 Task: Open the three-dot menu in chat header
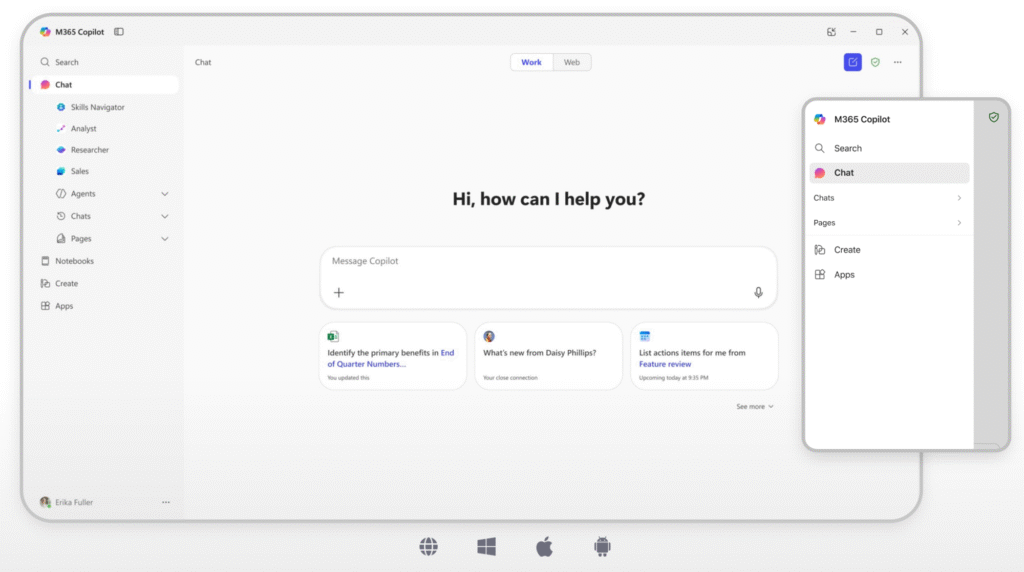point(898,62)
